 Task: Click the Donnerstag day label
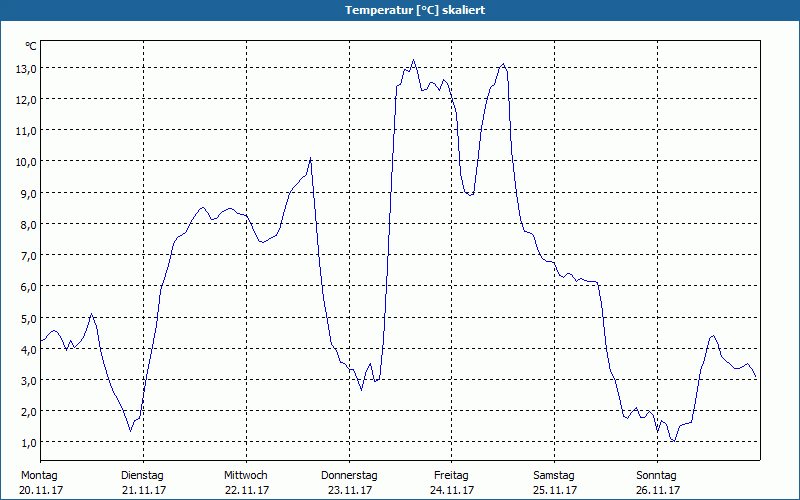tap(349, 476)
